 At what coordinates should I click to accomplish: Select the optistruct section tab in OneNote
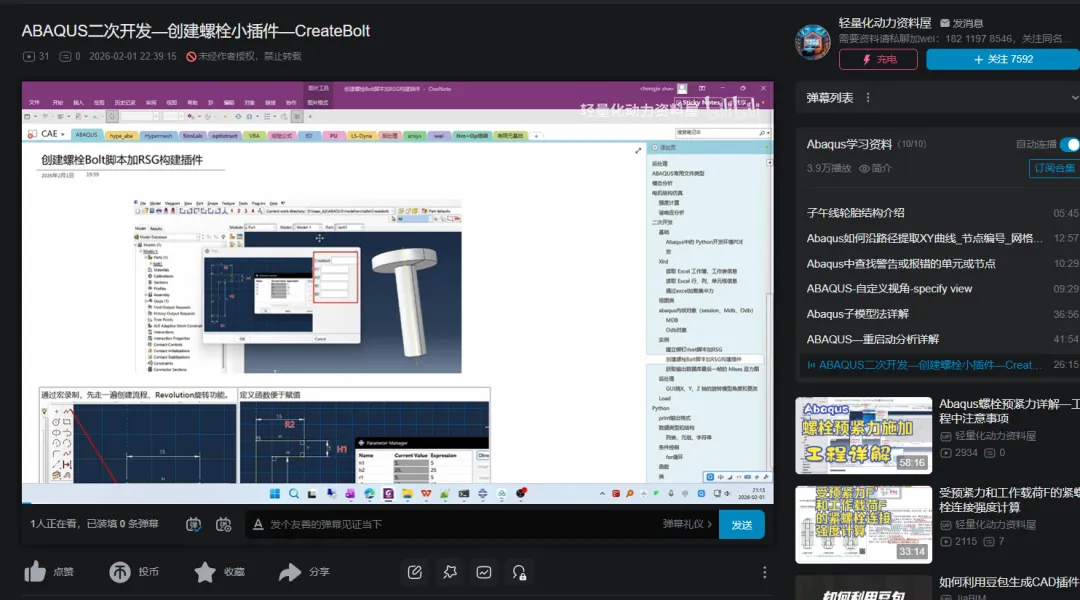[225, 136]
